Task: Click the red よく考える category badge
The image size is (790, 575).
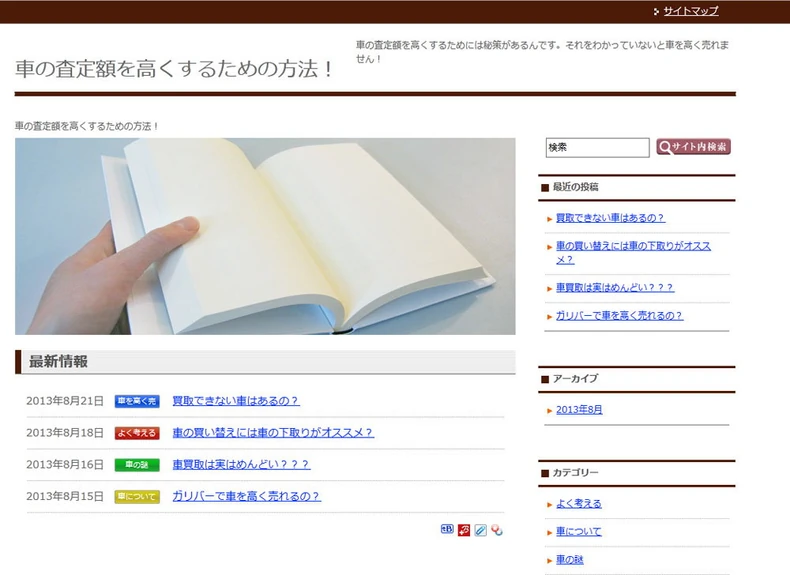Action: pyautogui.click(x=137, y=433)
